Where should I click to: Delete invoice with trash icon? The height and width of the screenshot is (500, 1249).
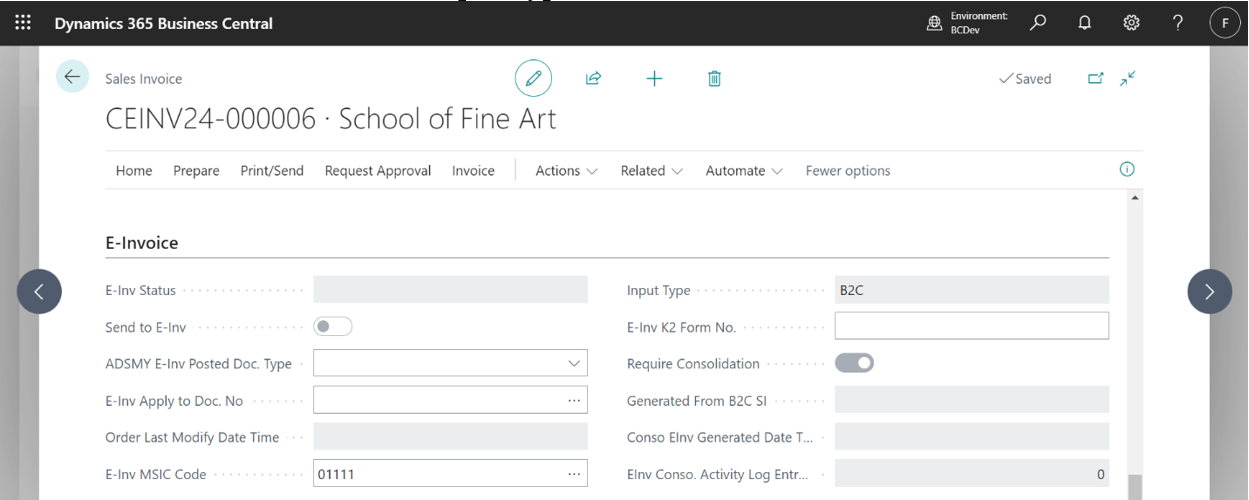click(714, 78)
